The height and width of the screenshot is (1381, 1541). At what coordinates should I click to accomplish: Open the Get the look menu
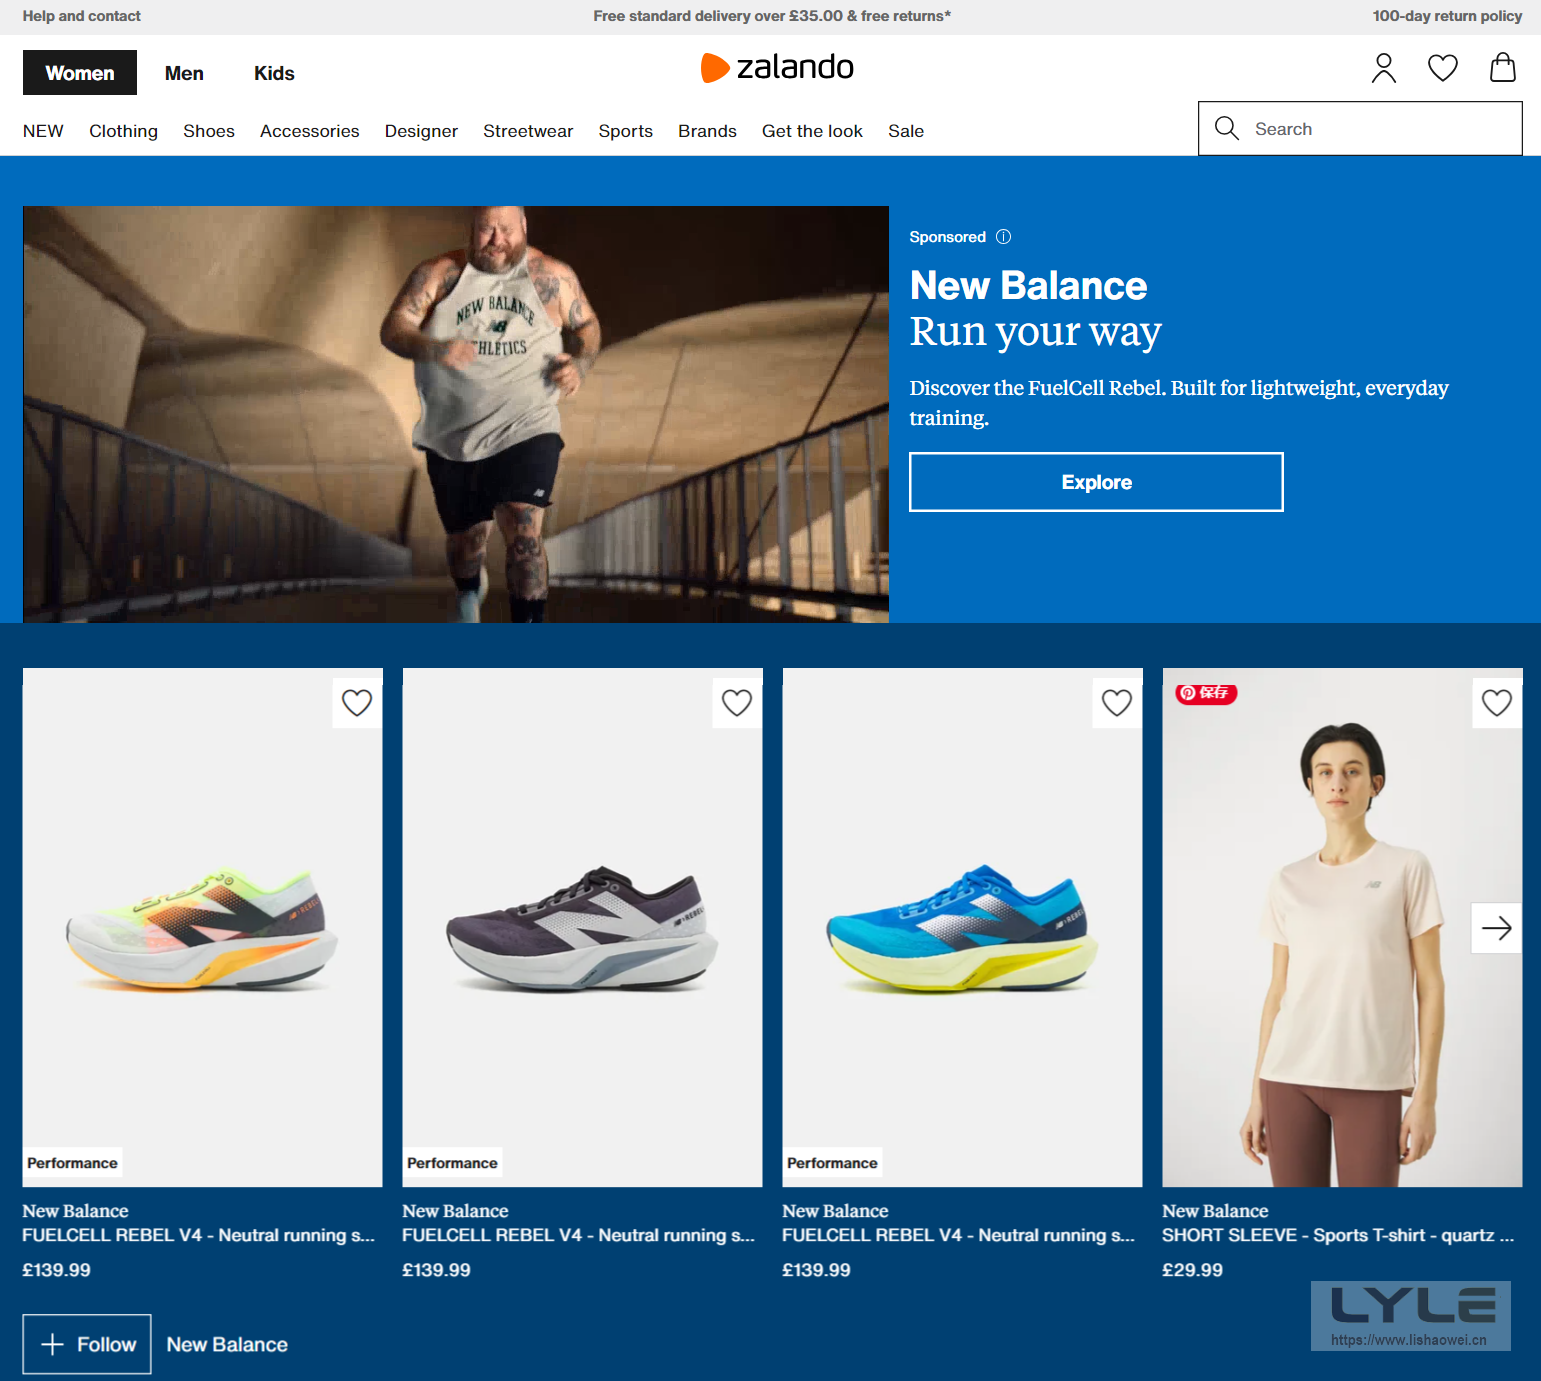pos(812,131)
